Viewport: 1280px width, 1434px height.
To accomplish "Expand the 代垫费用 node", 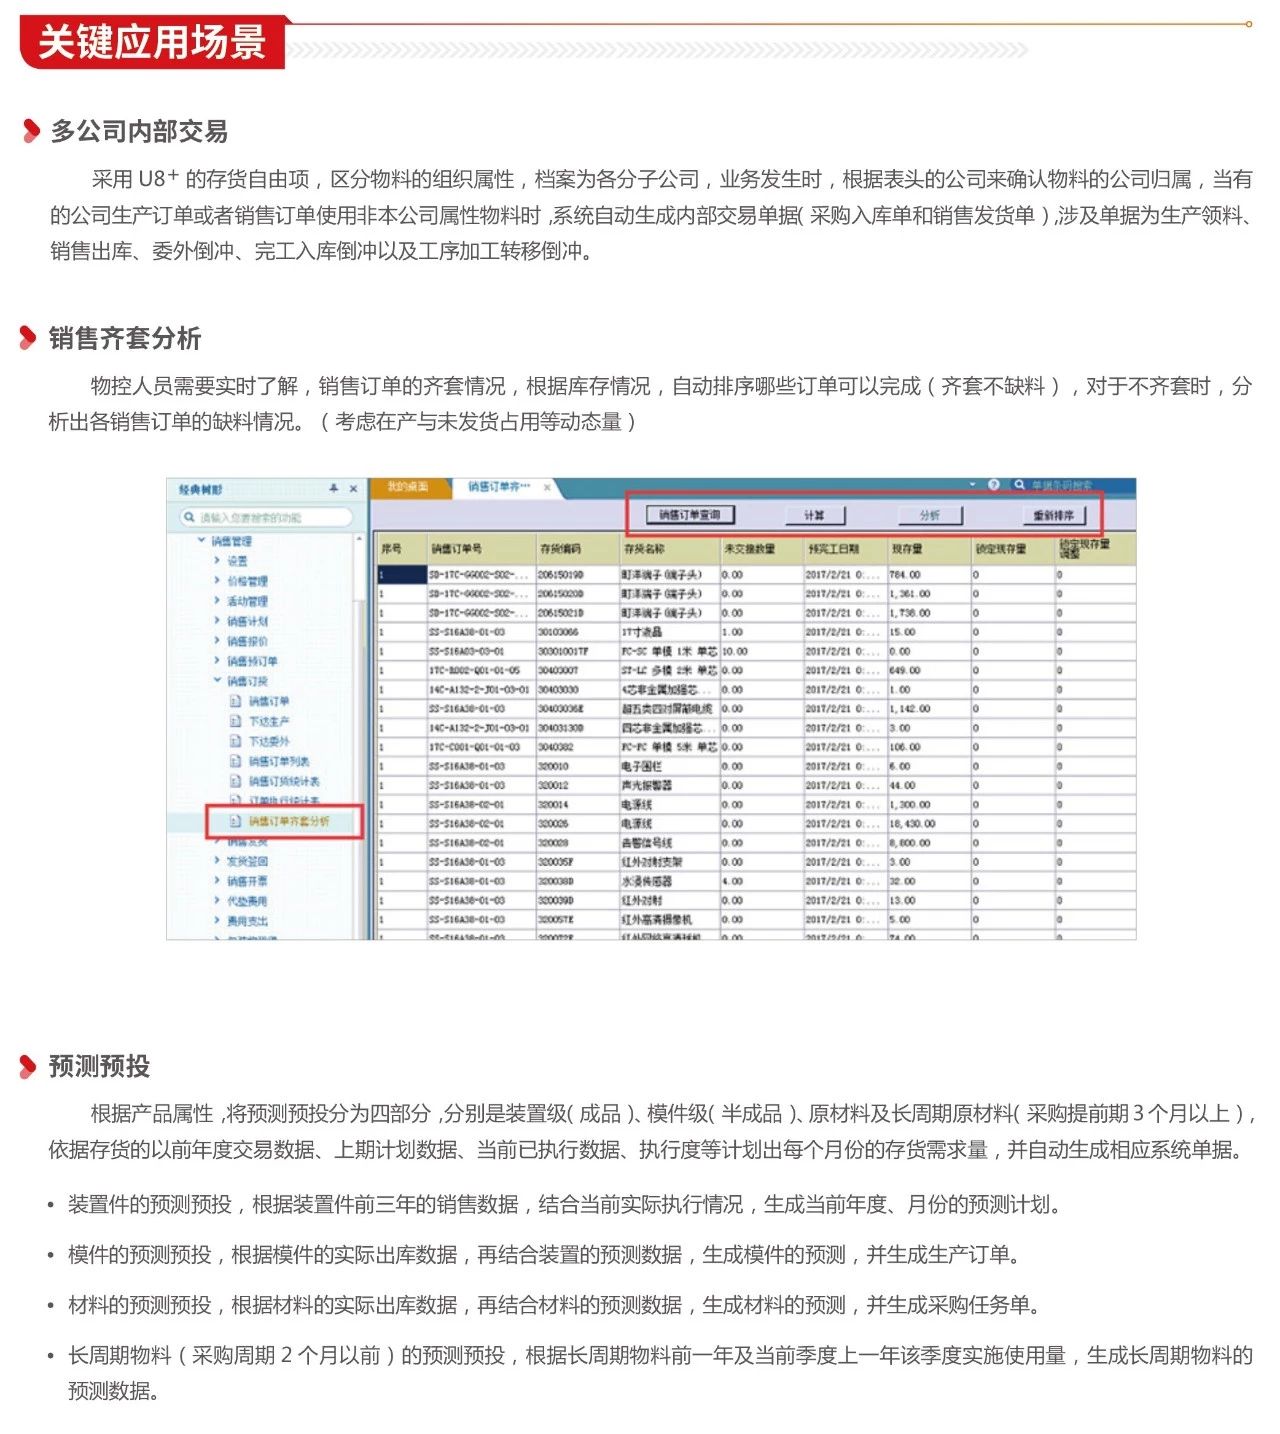I will pyautogui.click(x=216, y=901).
